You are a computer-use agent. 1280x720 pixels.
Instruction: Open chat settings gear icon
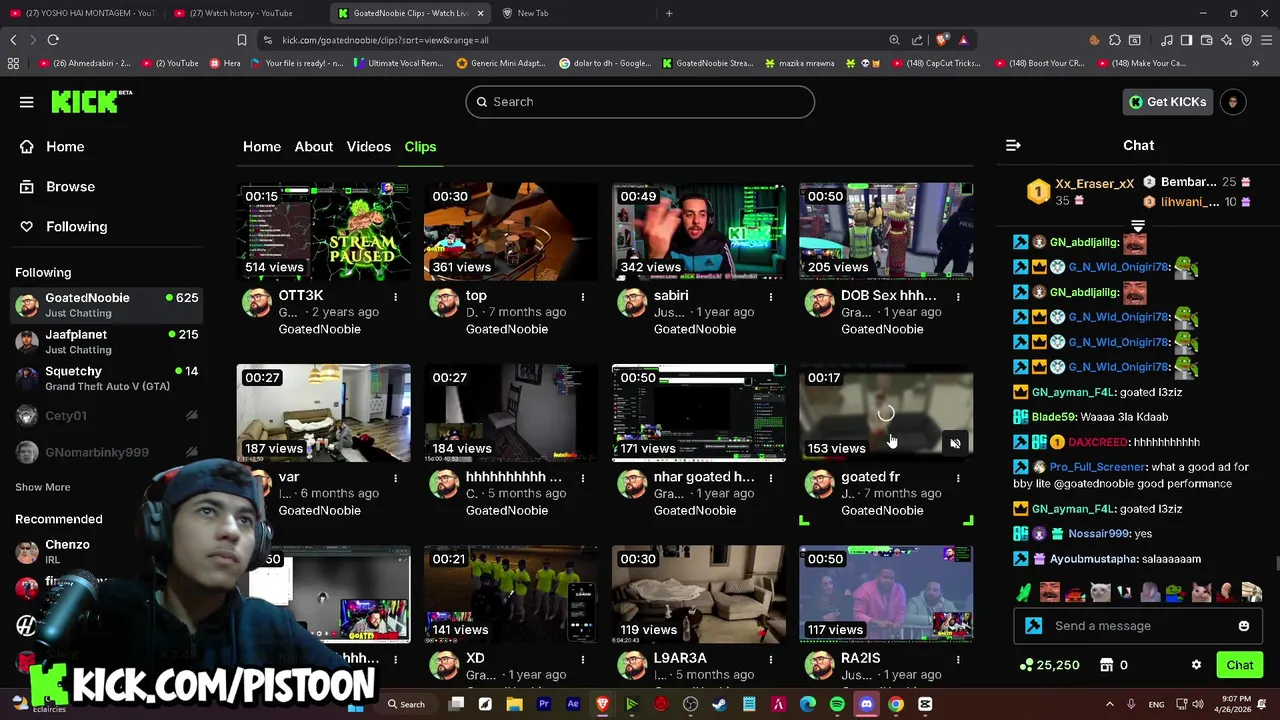coord(1196,665)
